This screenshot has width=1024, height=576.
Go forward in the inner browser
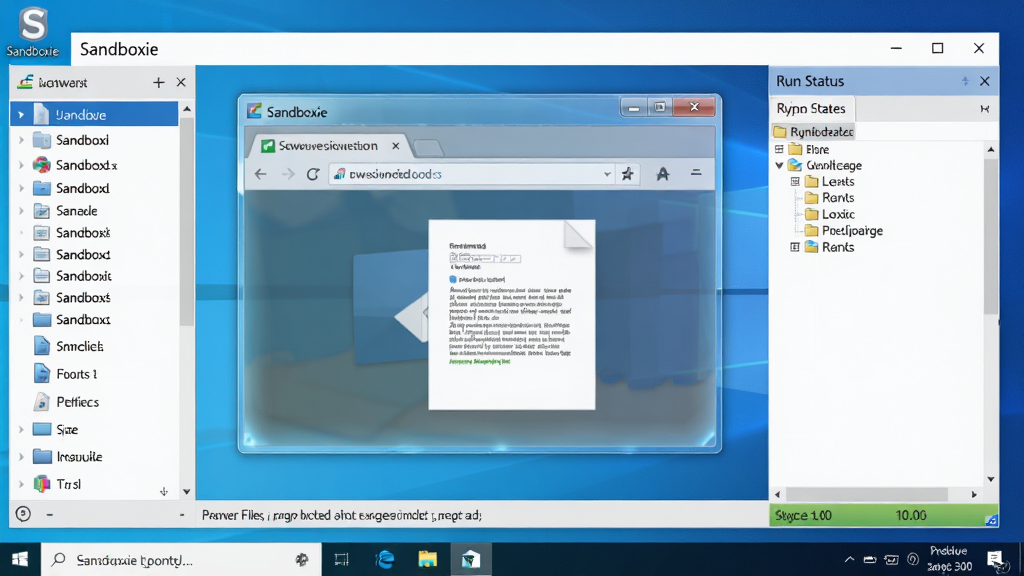[x=288, y=174]
